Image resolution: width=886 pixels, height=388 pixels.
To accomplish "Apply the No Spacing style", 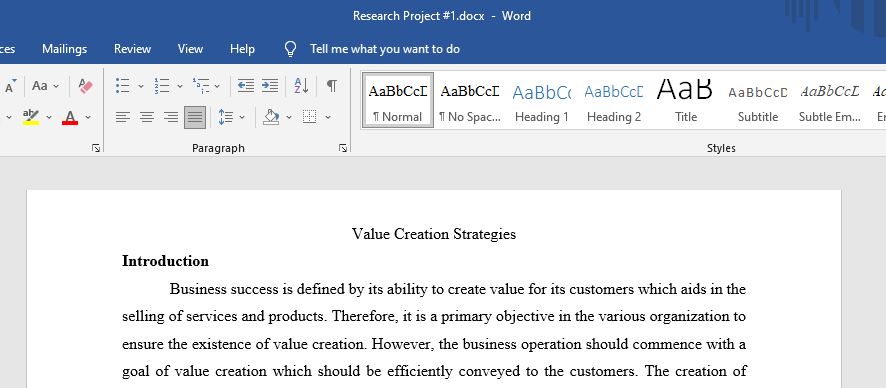I will pyautogui.click(x=470, y=100).
